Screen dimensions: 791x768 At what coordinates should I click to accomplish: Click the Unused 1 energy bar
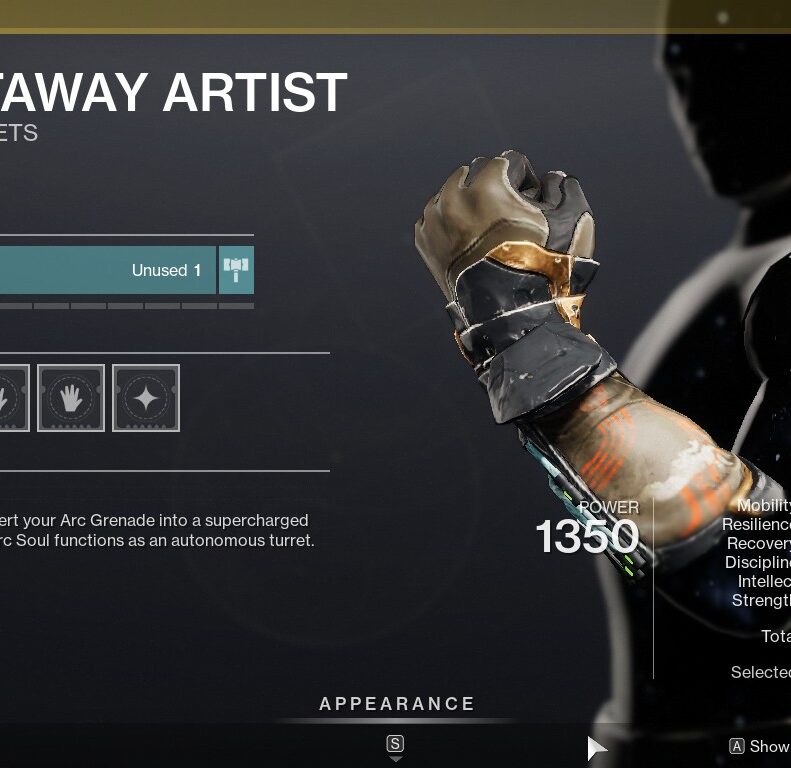click(x=108, y=269)
